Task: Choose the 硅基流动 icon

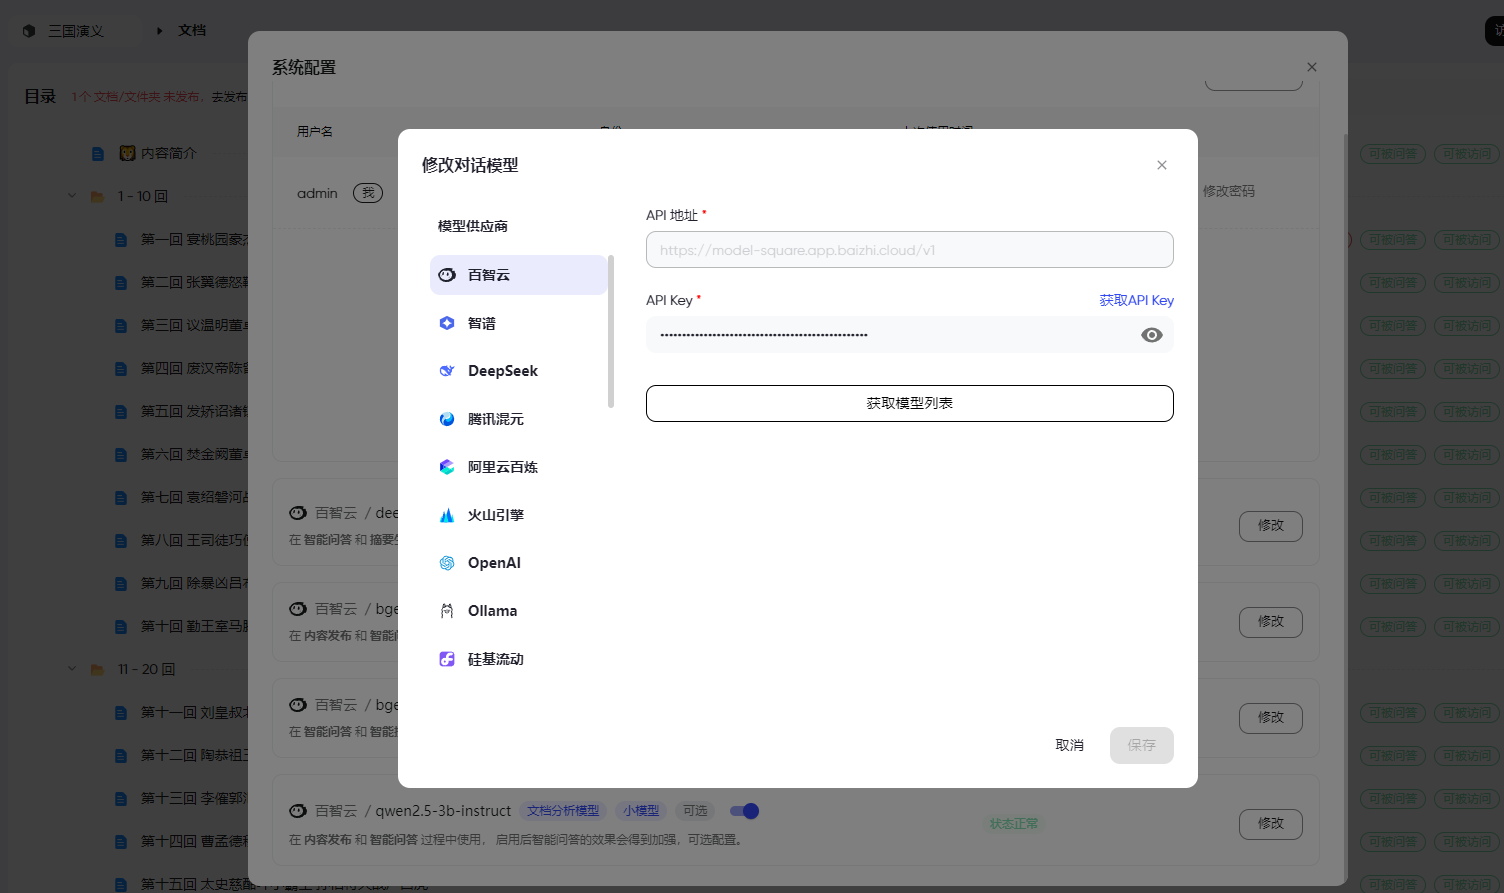Action: click(x=447, y=659)
